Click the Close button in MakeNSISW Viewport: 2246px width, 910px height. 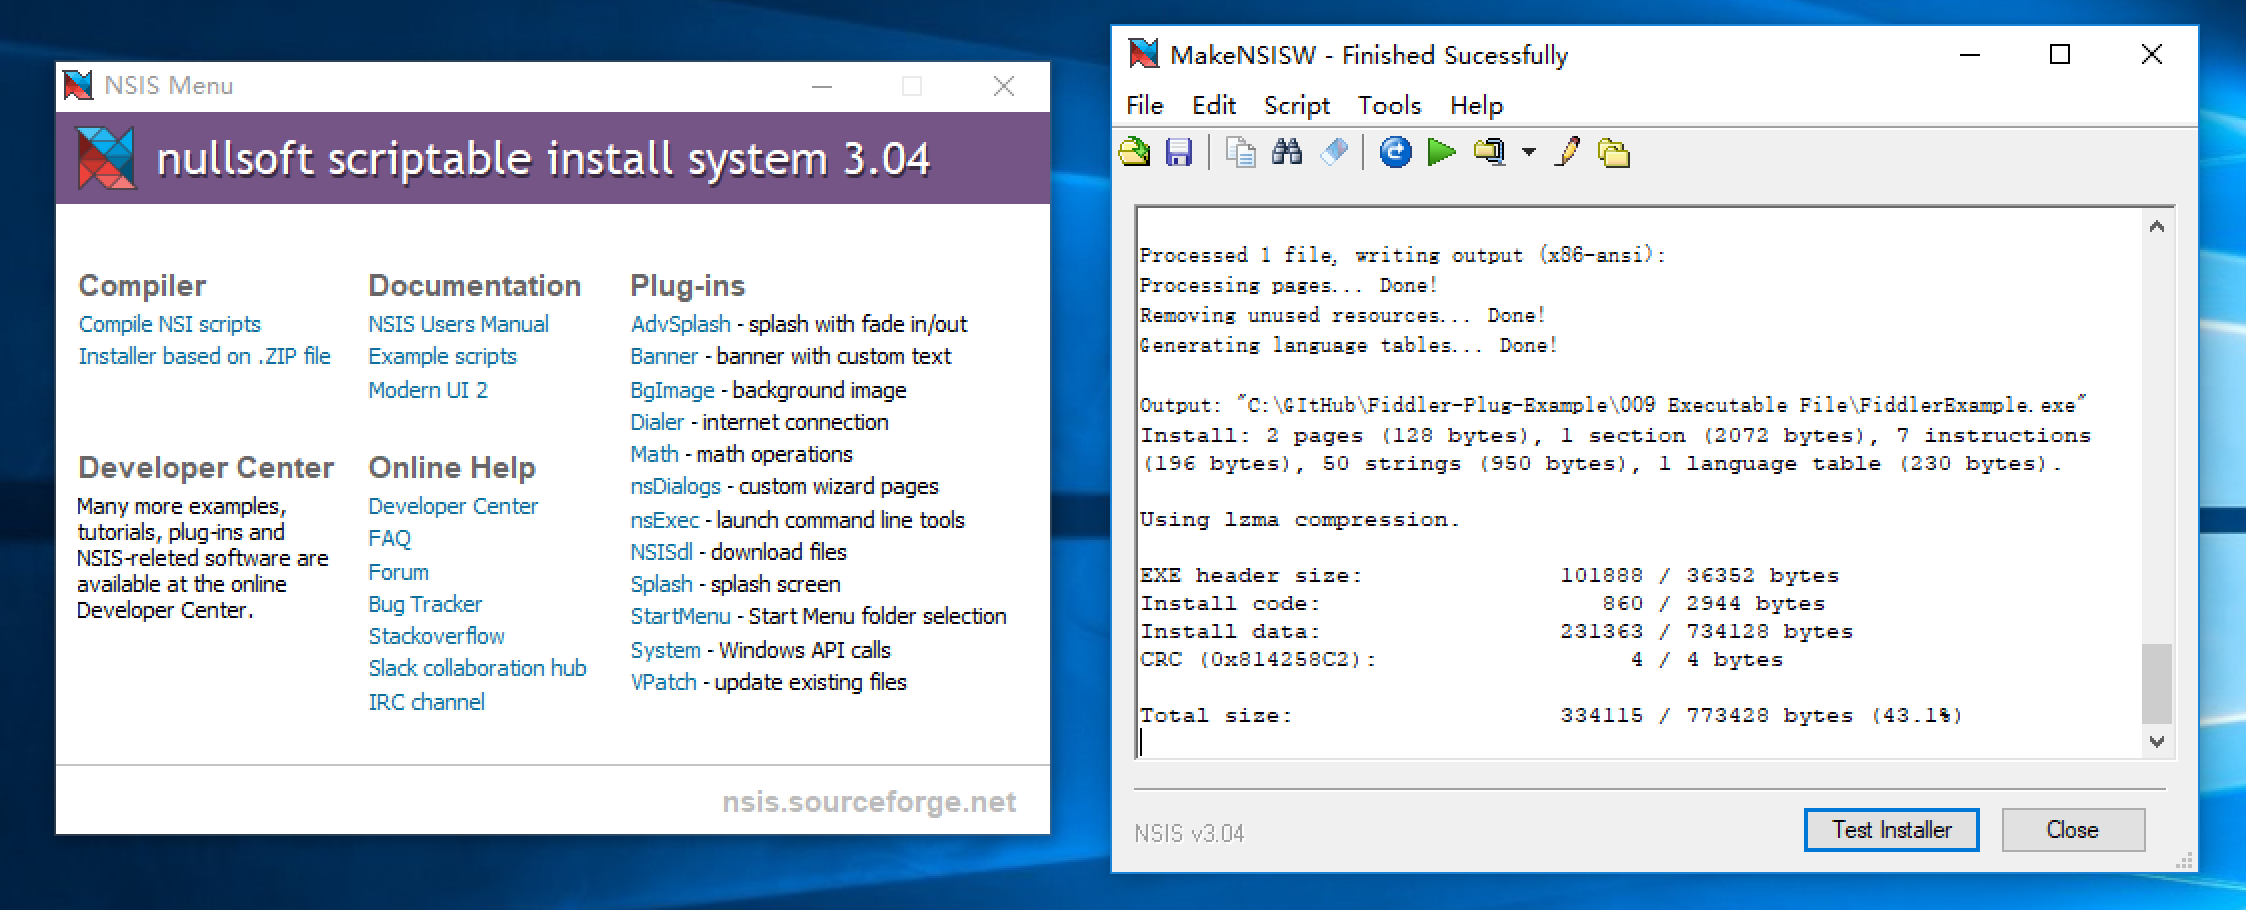tap(2073, 830)
